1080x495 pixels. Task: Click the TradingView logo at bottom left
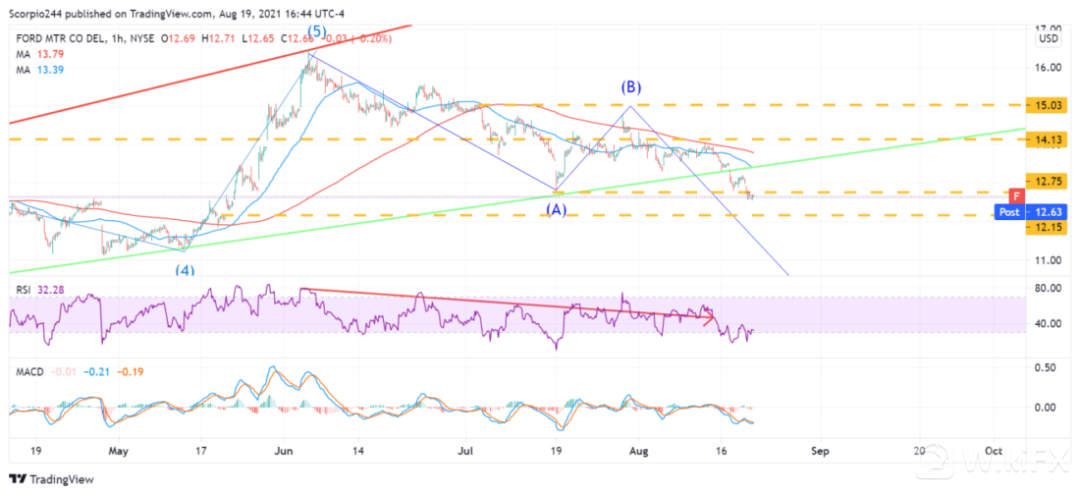[50, 477]
